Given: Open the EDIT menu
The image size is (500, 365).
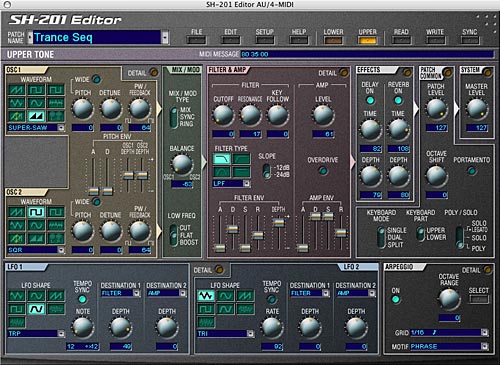Looking at the screenshot, I should 230,40.
